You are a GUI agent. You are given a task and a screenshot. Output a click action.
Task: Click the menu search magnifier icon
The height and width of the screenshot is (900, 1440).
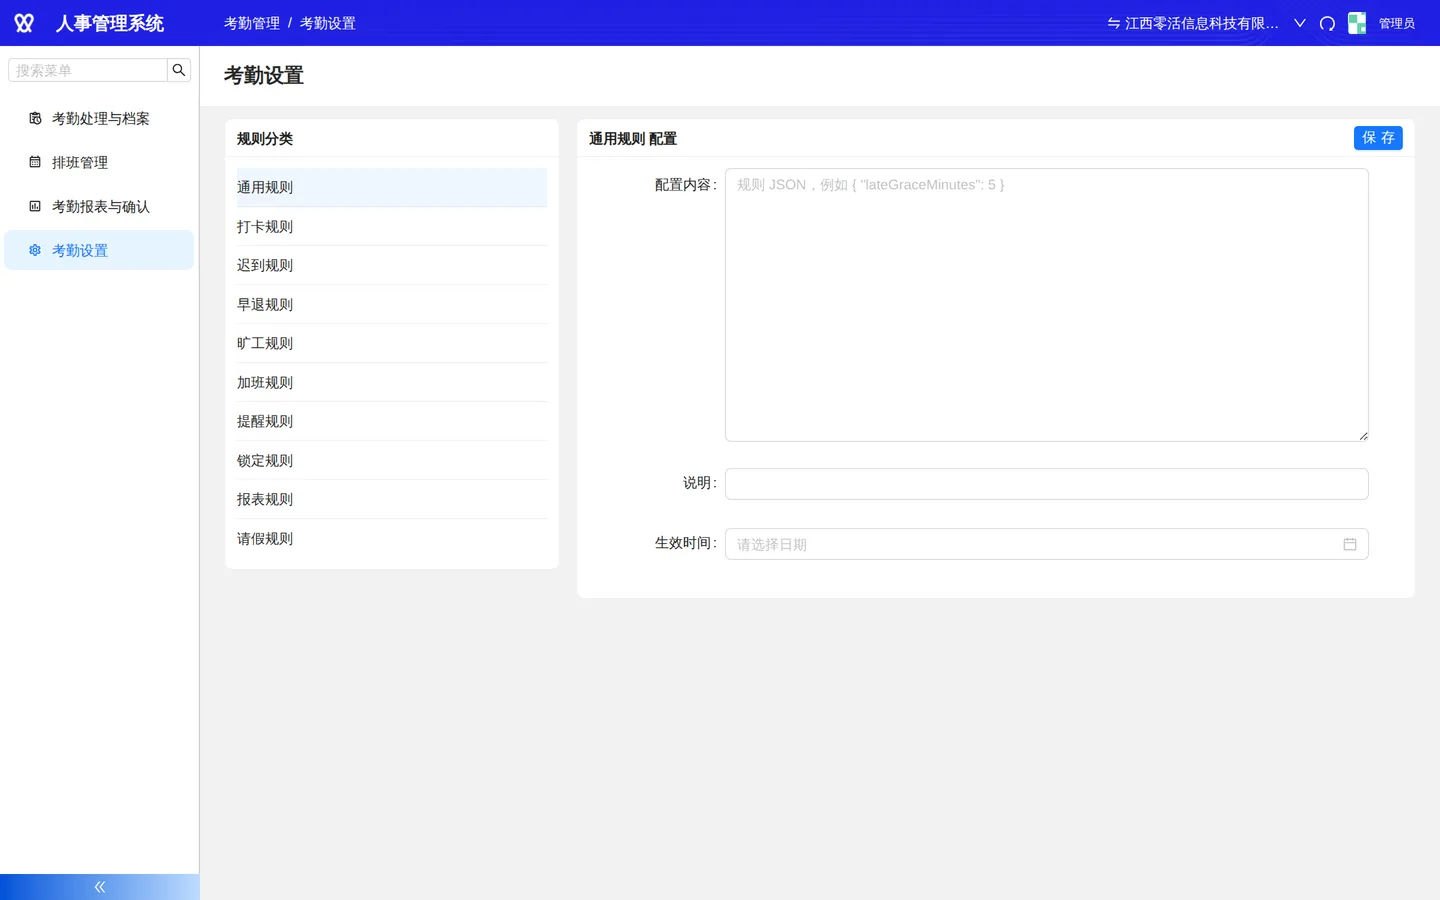pos(179,70)
